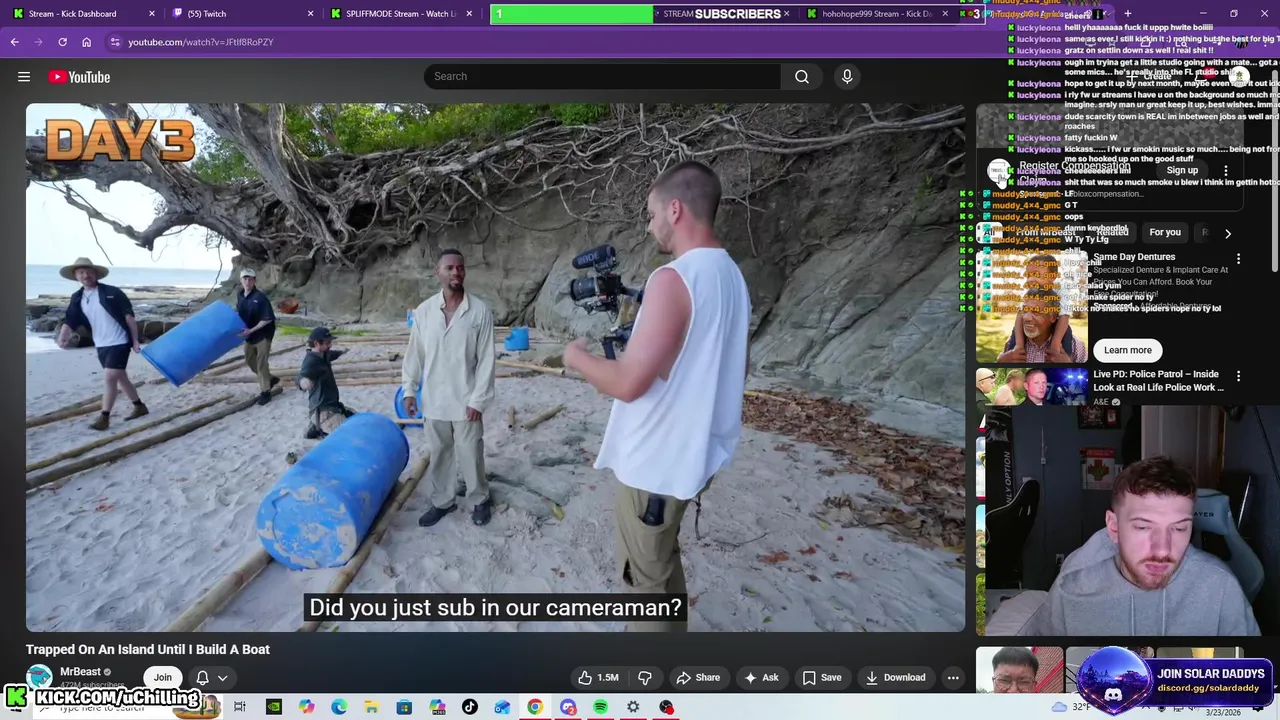
Task: Start voice search with the microphone icon
Action: point(847,77)
